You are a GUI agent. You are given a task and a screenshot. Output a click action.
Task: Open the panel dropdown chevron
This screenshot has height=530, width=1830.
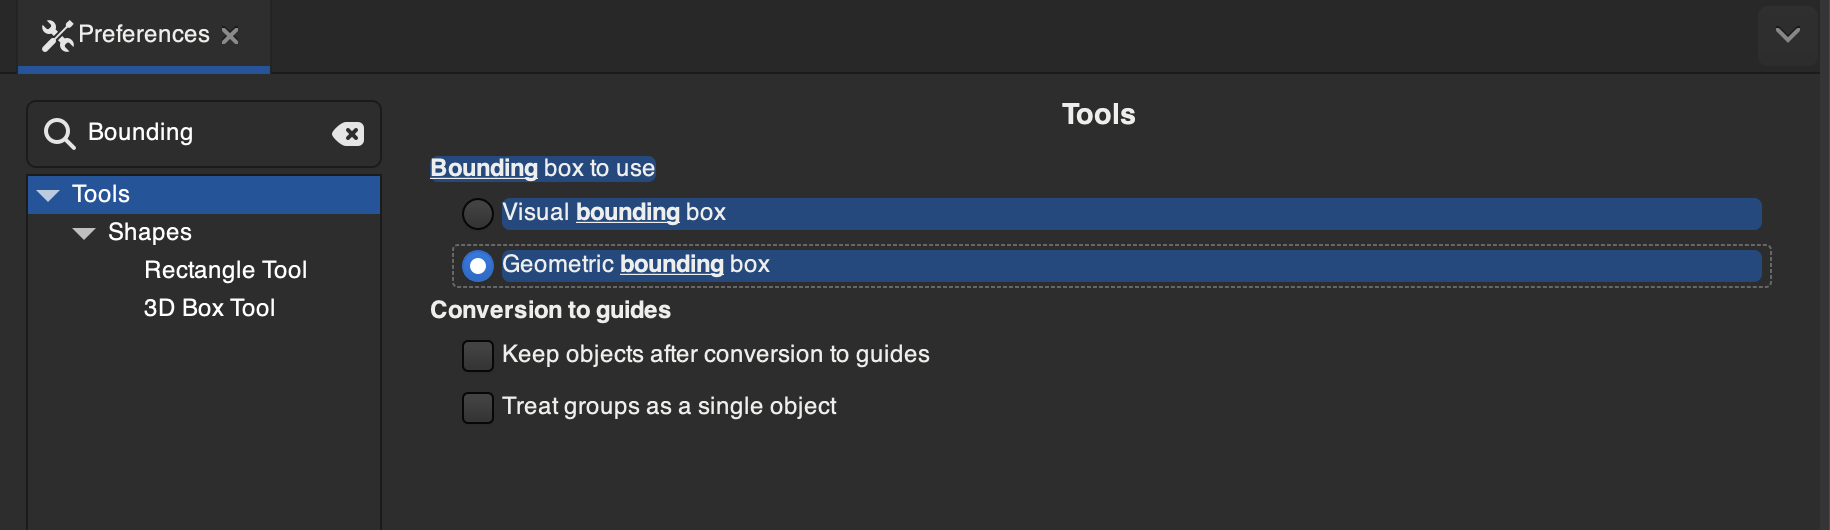pos(1788,35)
